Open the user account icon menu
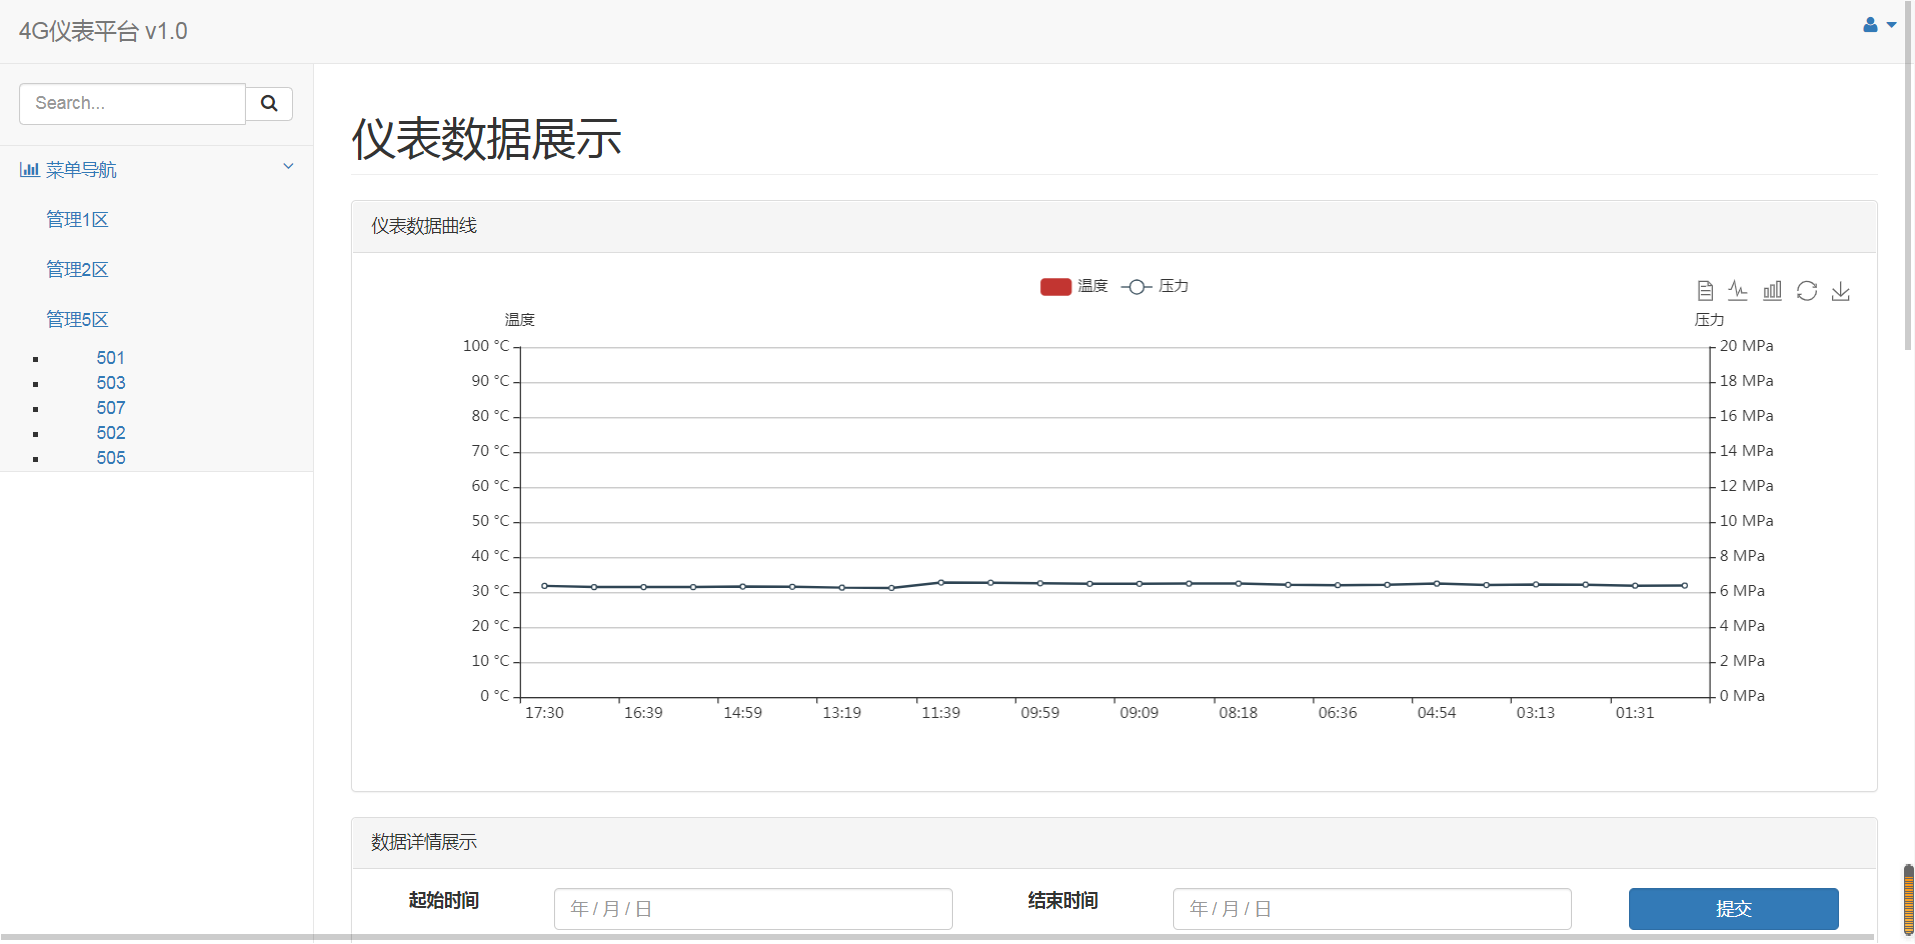Viewport: 1915px width, 944px height. [x=1878, y=25]
